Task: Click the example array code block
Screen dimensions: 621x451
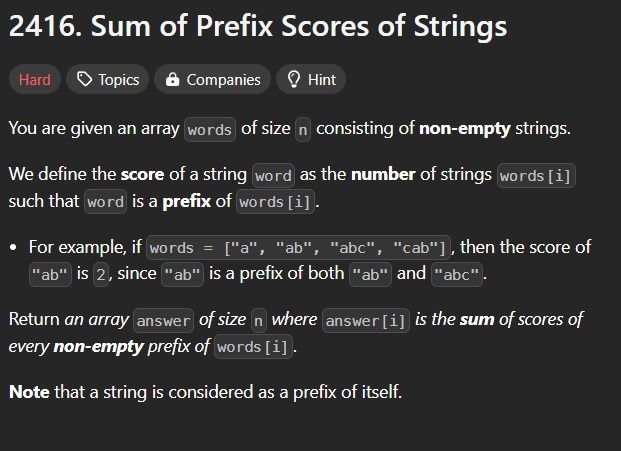Action: click(298, 248)
